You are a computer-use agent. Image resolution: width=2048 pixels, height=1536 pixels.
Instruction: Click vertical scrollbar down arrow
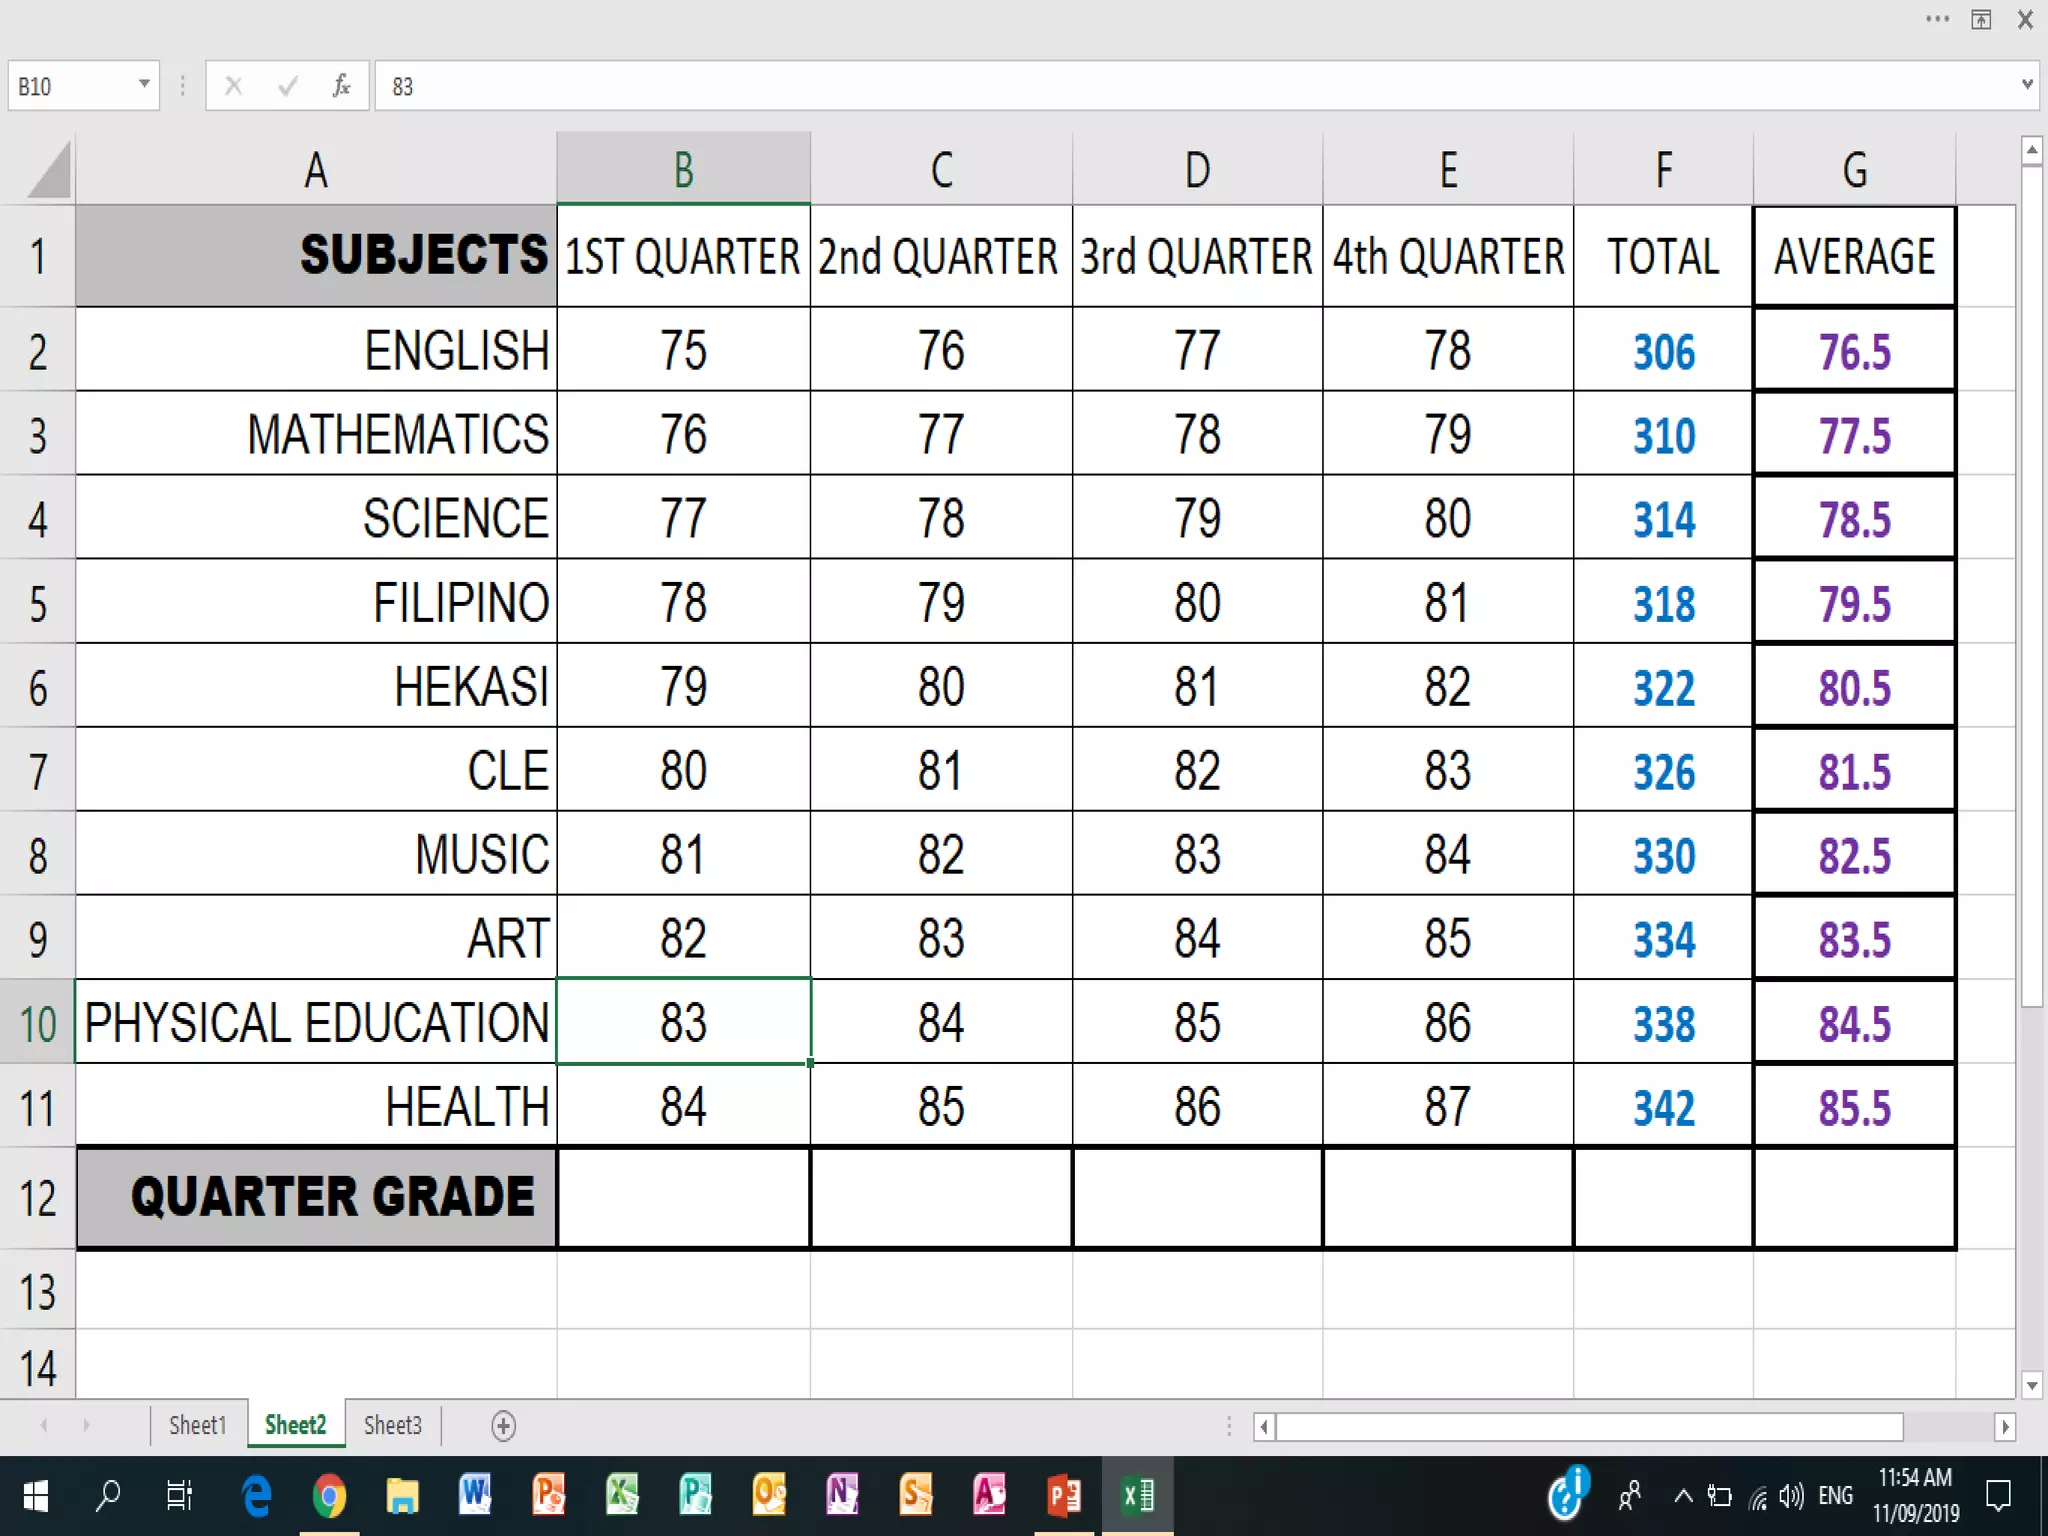point(2031,1386)
